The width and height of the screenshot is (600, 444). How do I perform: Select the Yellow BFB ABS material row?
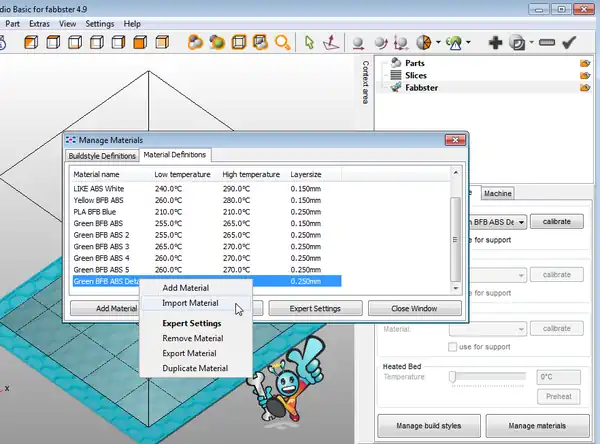[98, 200]
